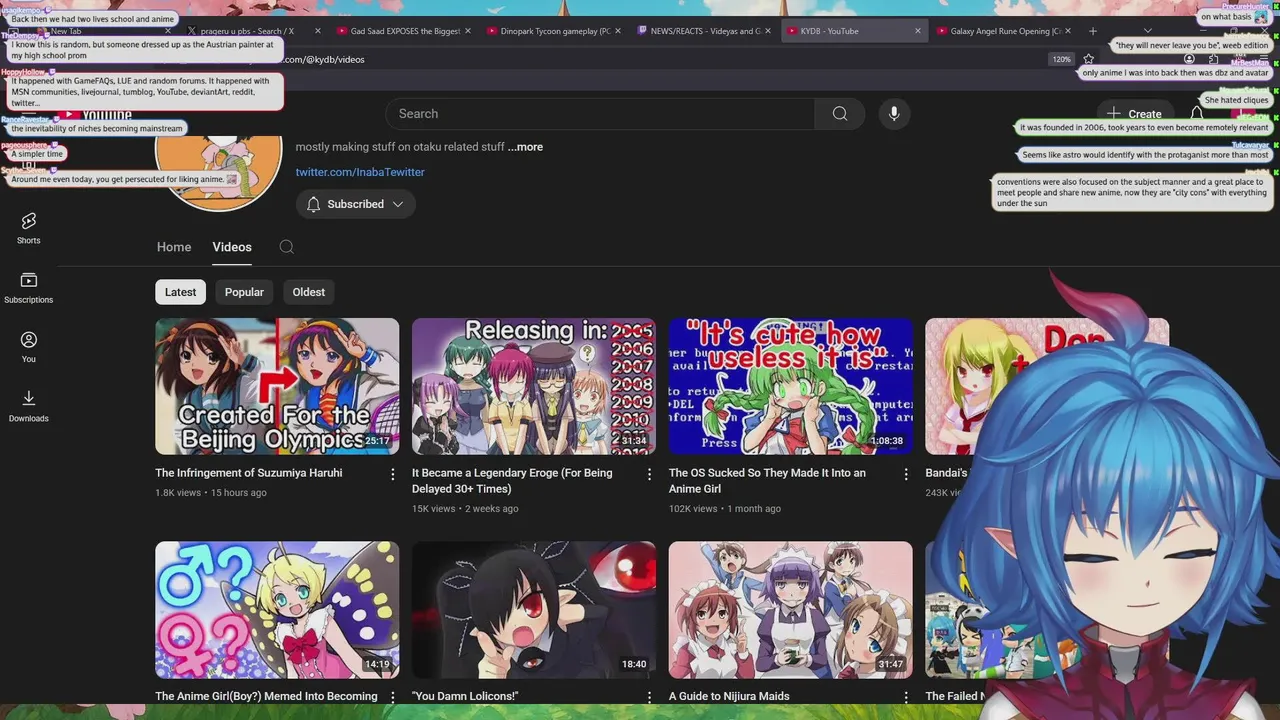The image size is (1280, 720).
Task: Sort videos by Oldest
Action: point(308,292)
